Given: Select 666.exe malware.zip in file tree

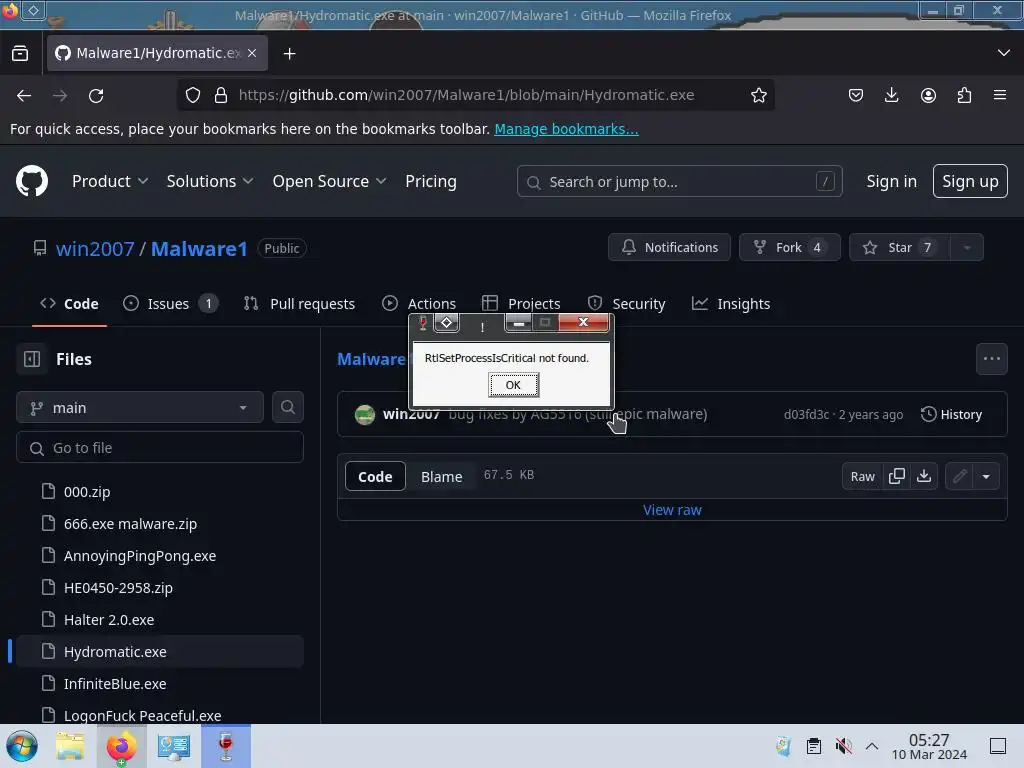Looking at the screenshot, I should click(x=160, y=523).
